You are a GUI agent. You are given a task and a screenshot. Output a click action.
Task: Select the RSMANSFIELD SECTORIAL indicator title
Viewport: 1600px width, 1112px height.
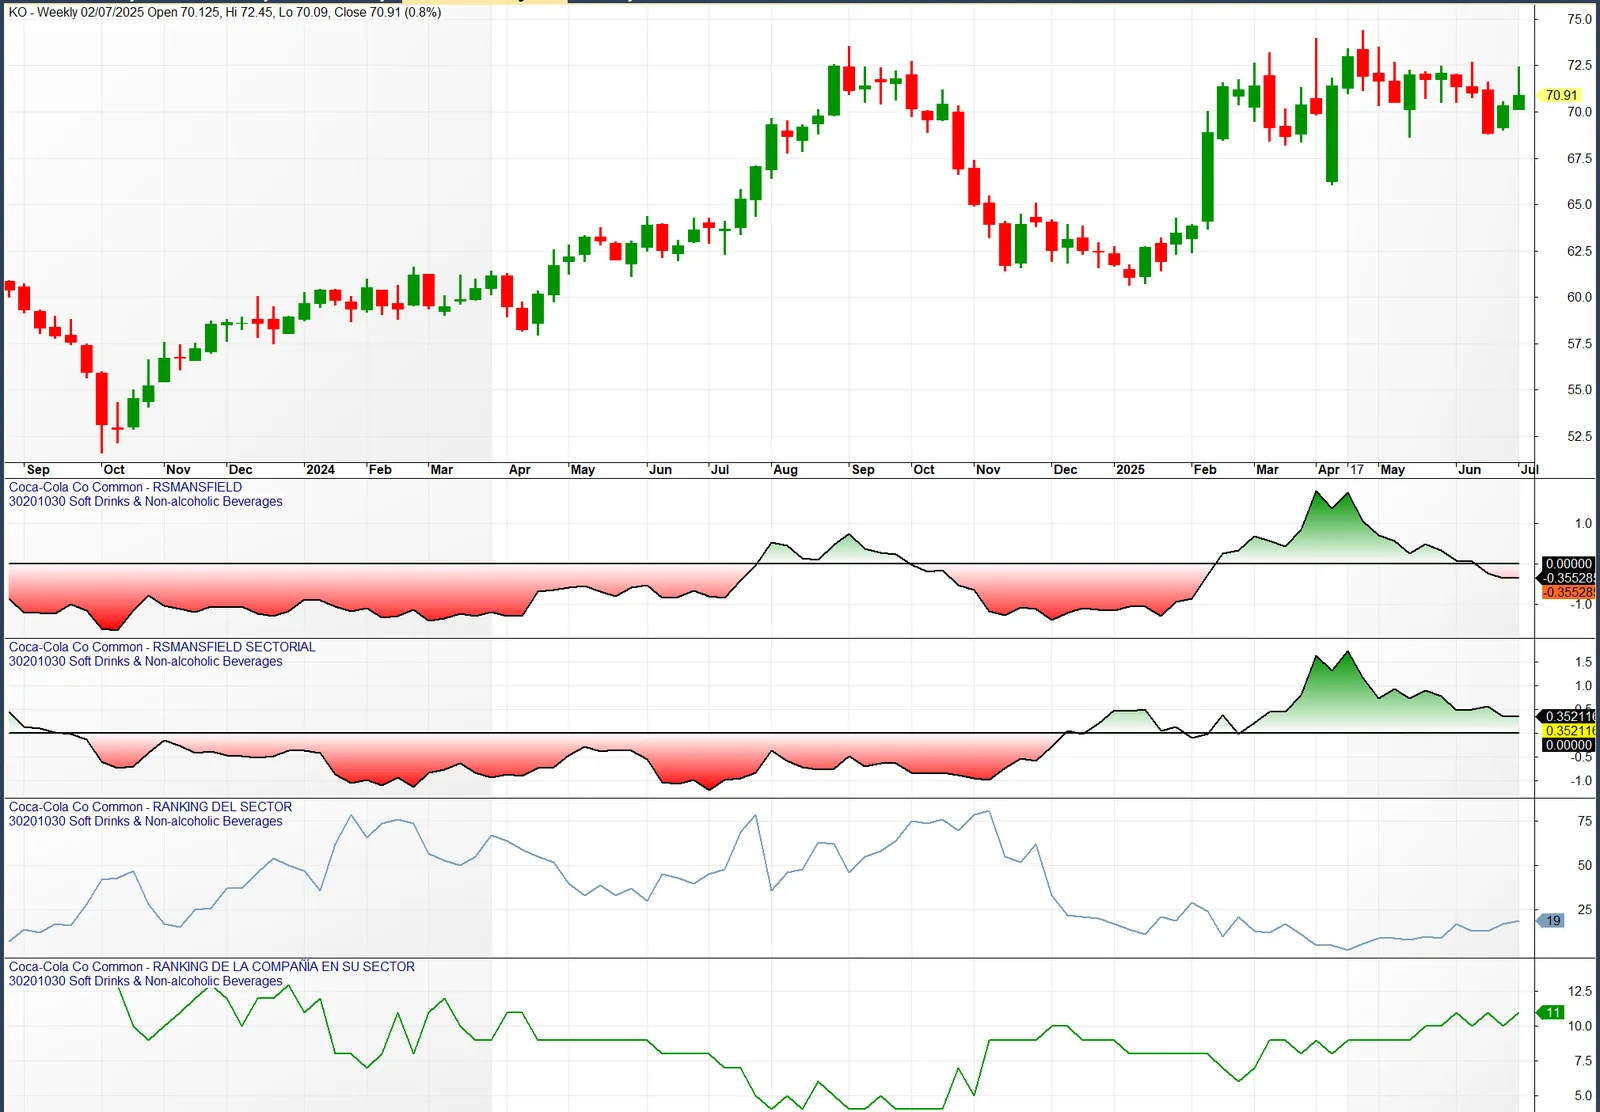pyautogui.click(x=162, y=647)
